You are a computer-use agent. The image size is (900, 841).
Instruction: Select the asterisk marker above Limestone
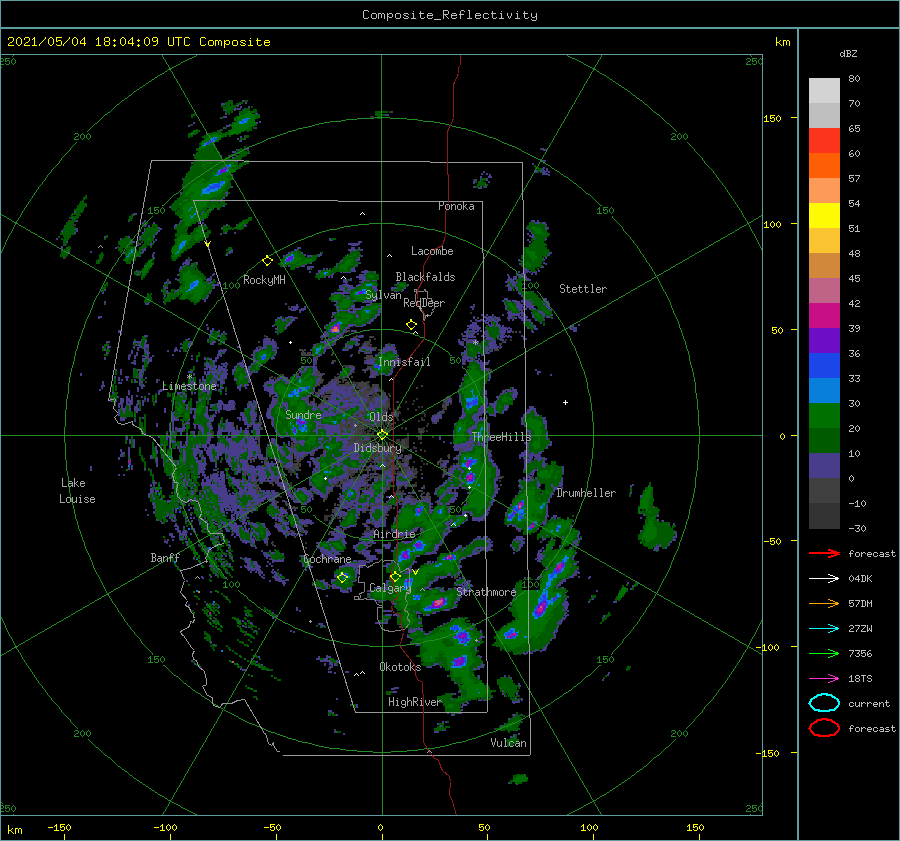coord(189,377)
